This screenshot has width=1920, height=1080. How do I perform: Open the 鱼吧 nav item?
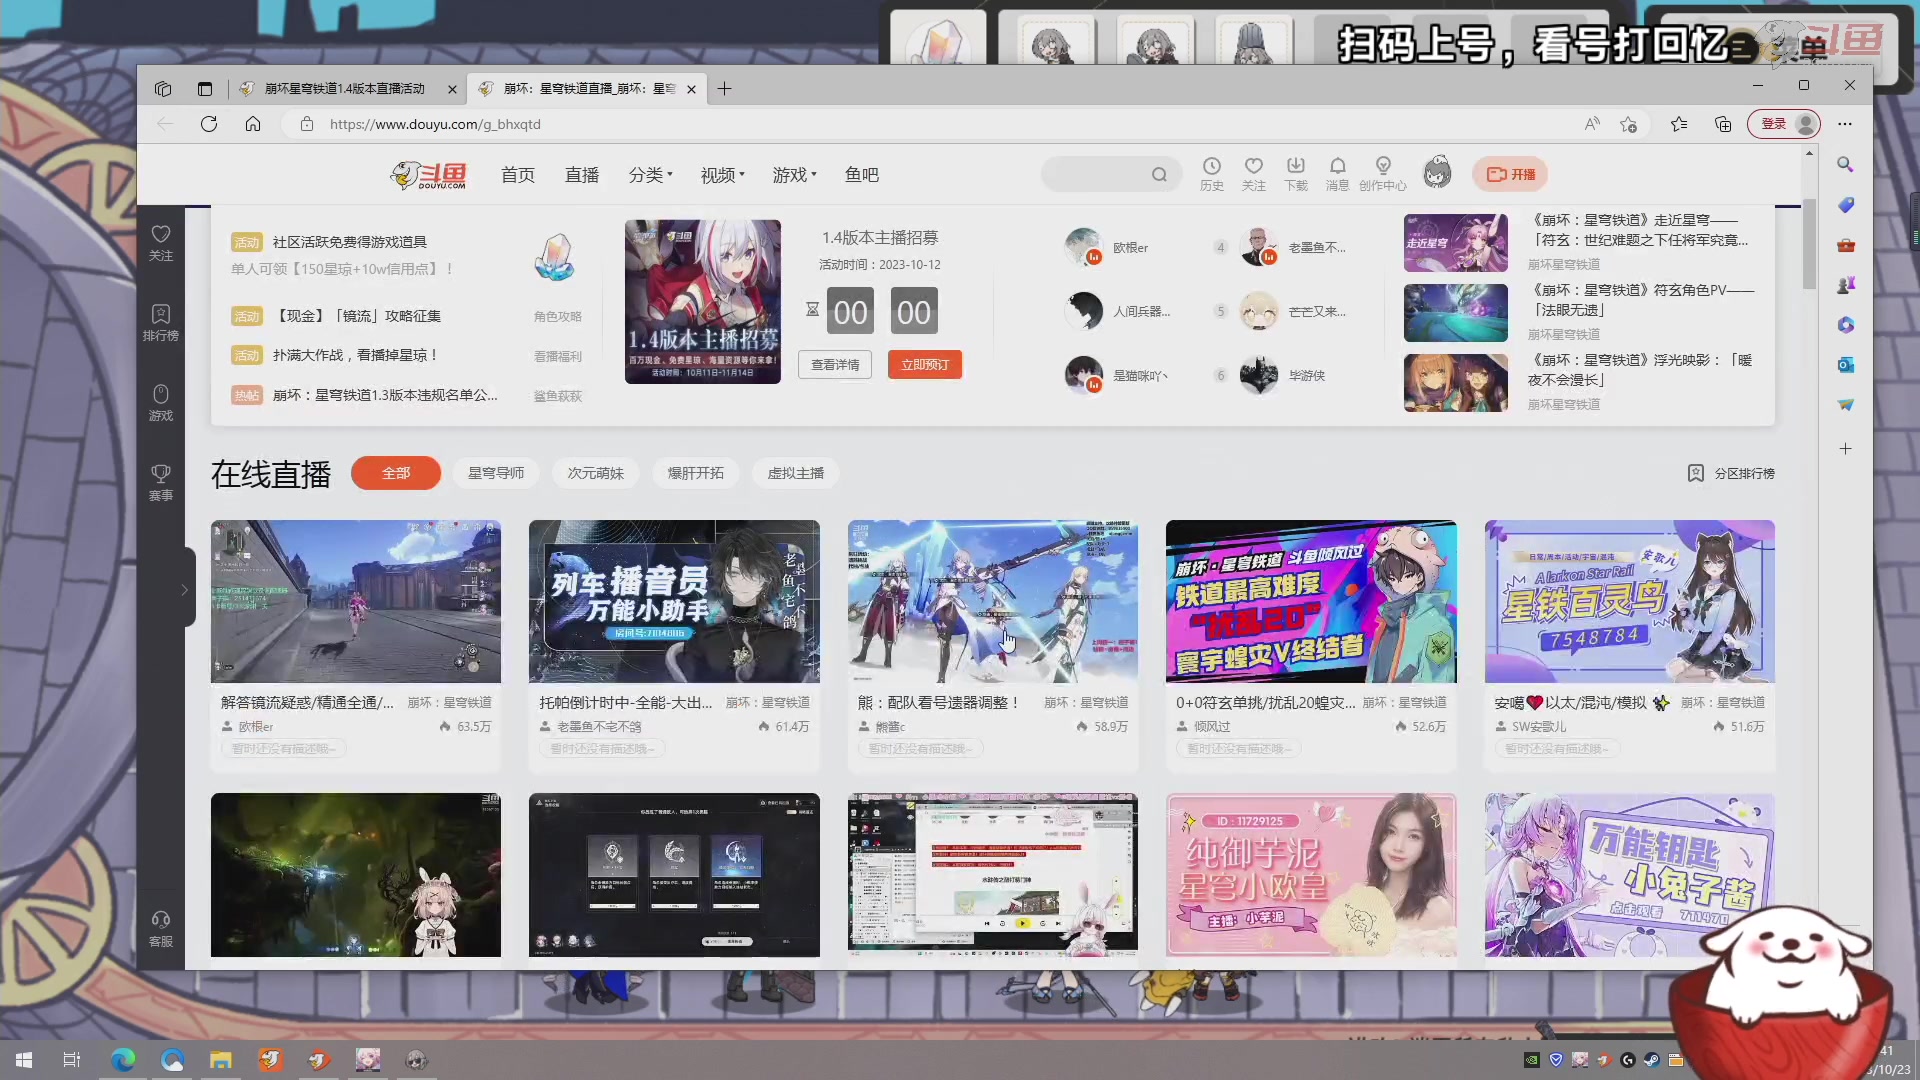coord(862,175)
